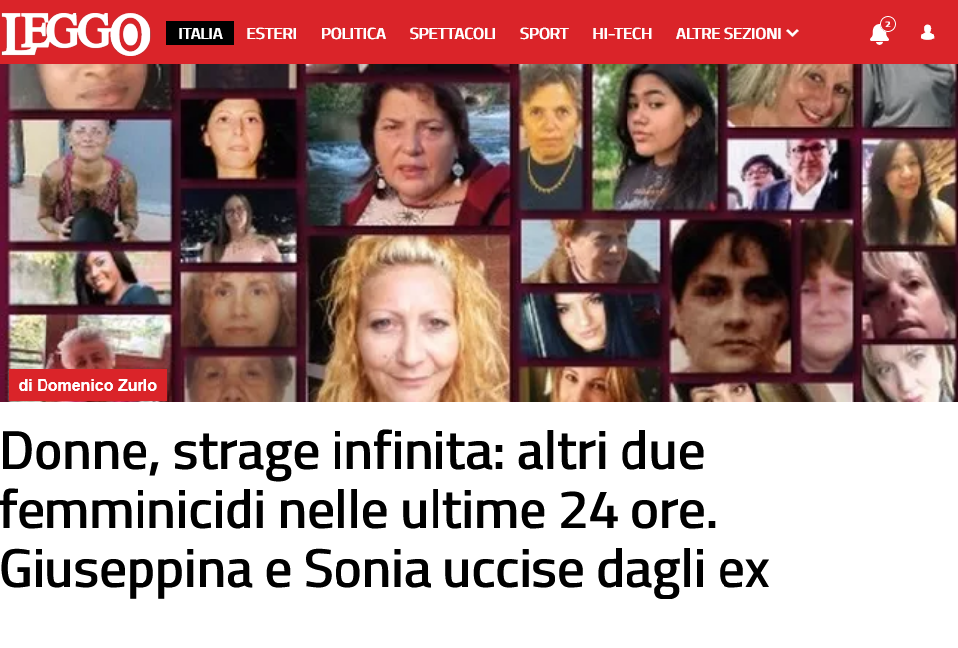Click the blonde curly-haired woman's photo
Screen dimensions: 958x648
409,318
